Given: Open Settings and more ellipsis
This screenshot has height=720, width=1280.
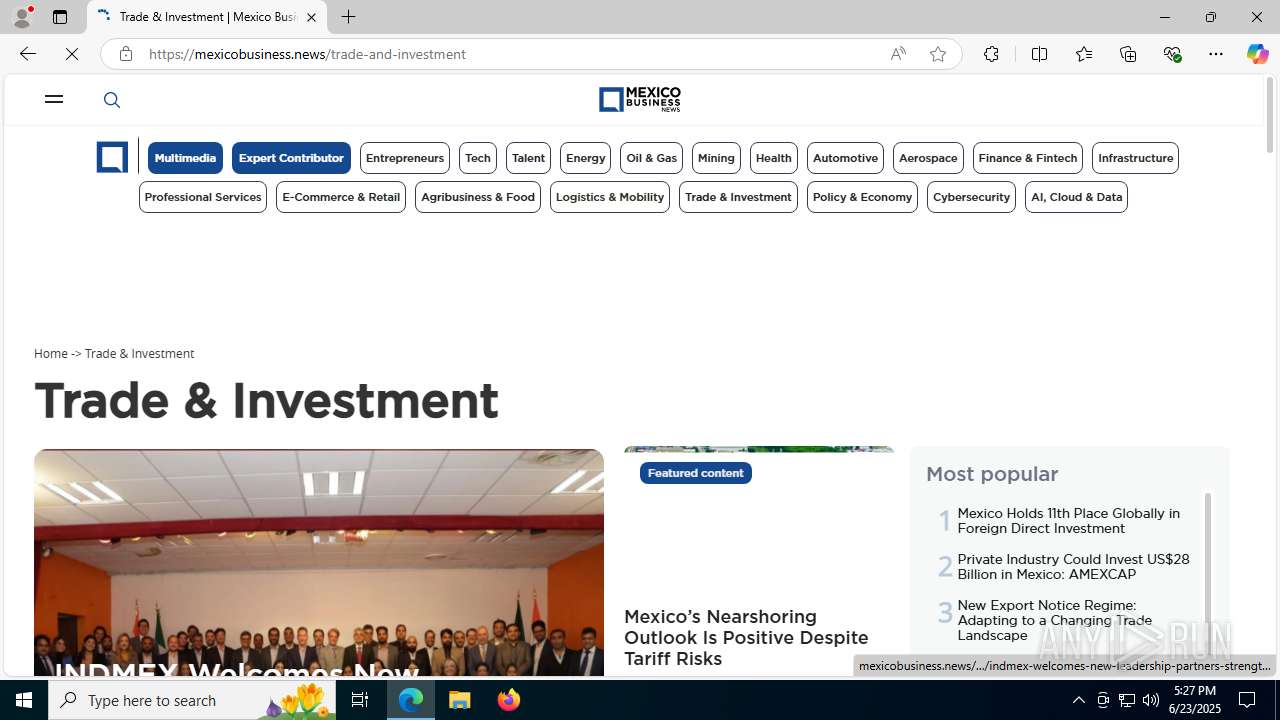Looking at the screenshot, I should pos(1216,54).
